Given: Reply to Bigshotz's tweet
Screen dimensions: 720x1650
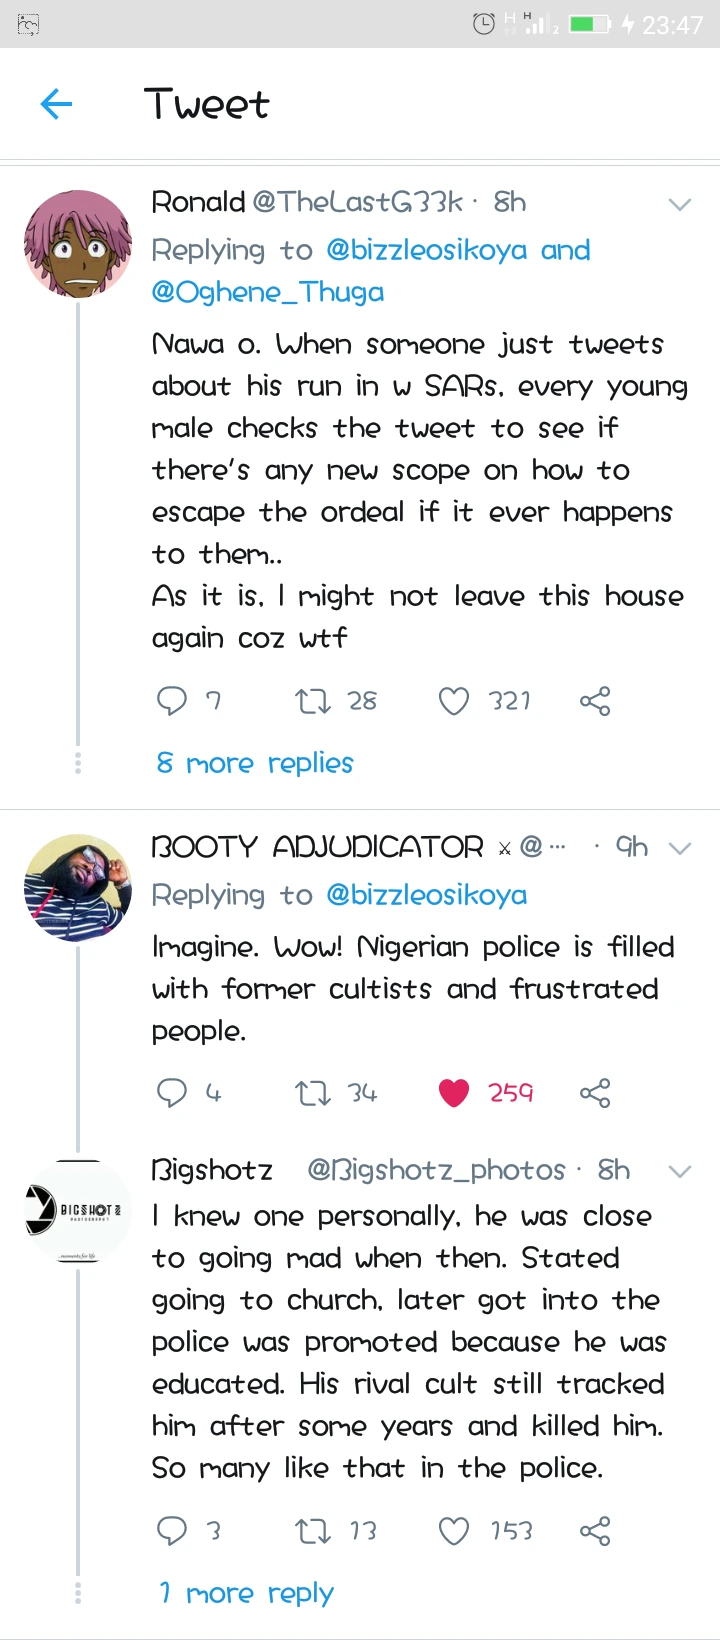Looking at the screenshot, I should click(x=172, y=1530).
